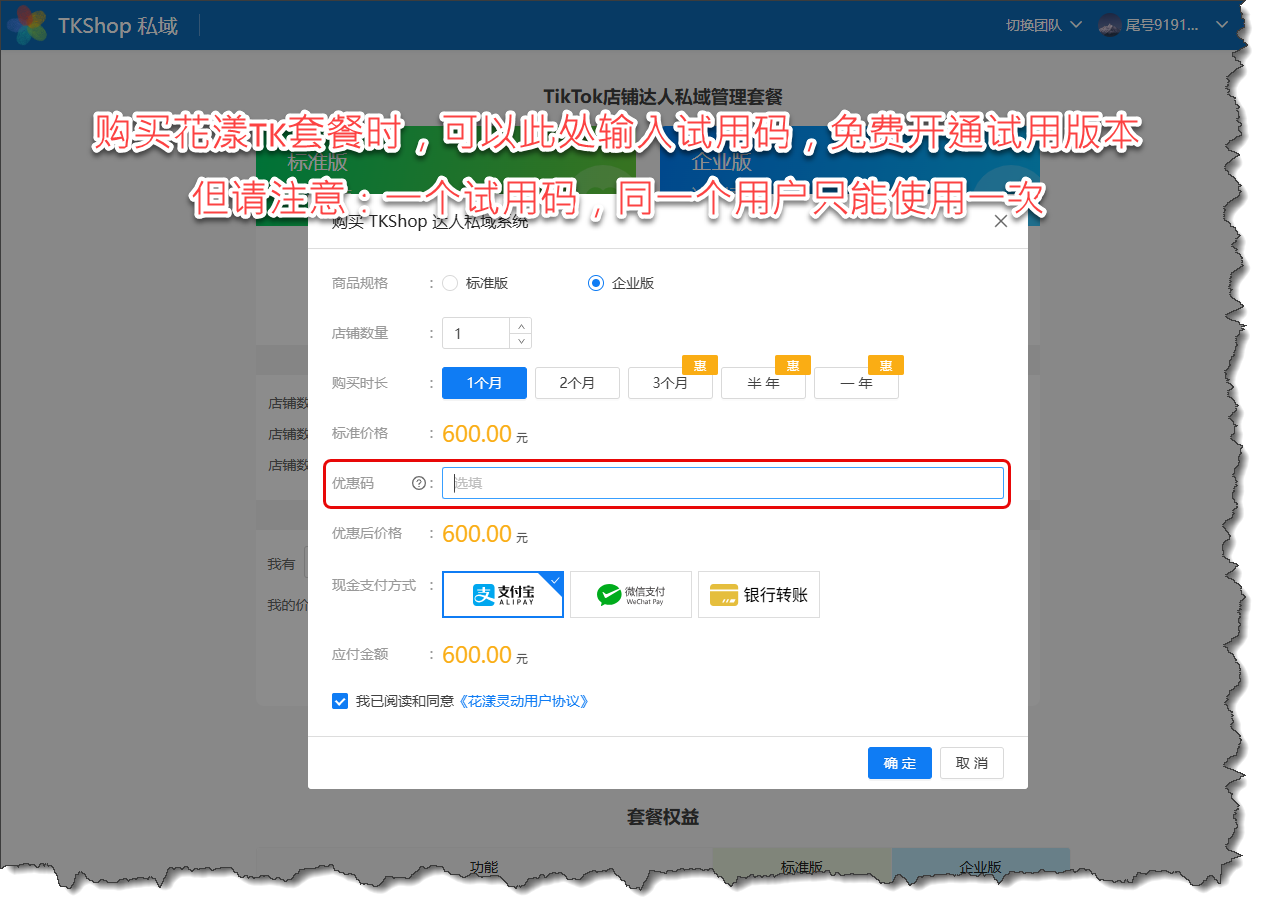Choose the 半年 purchase duration
The width and height of the screenshot is (1268, 911).
click(x=763, y=383)
